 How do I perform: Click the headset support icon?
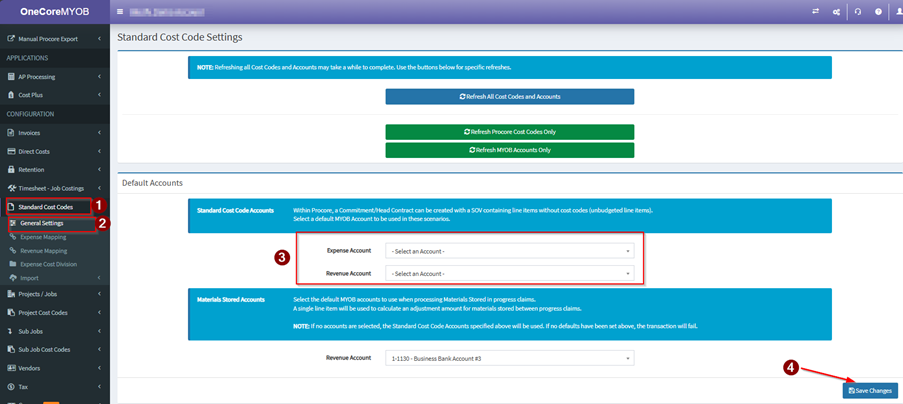tap(857, 12)
